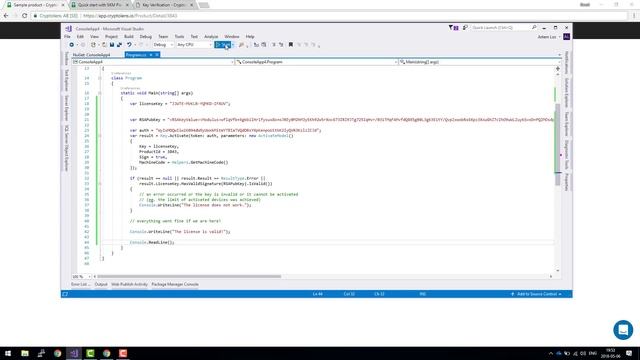640x360 pixels.
Task: Click the Save icon in toolbar
Action: [x=111, y=44]
